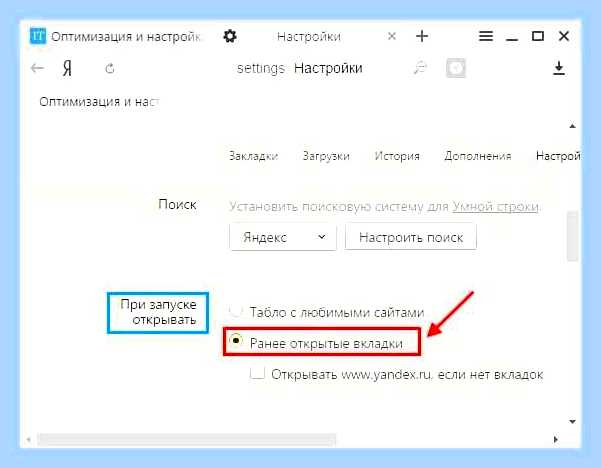The image size is (601, 468).
Task: Open the Настройки section tab
Action: click(x=558, y=156)
